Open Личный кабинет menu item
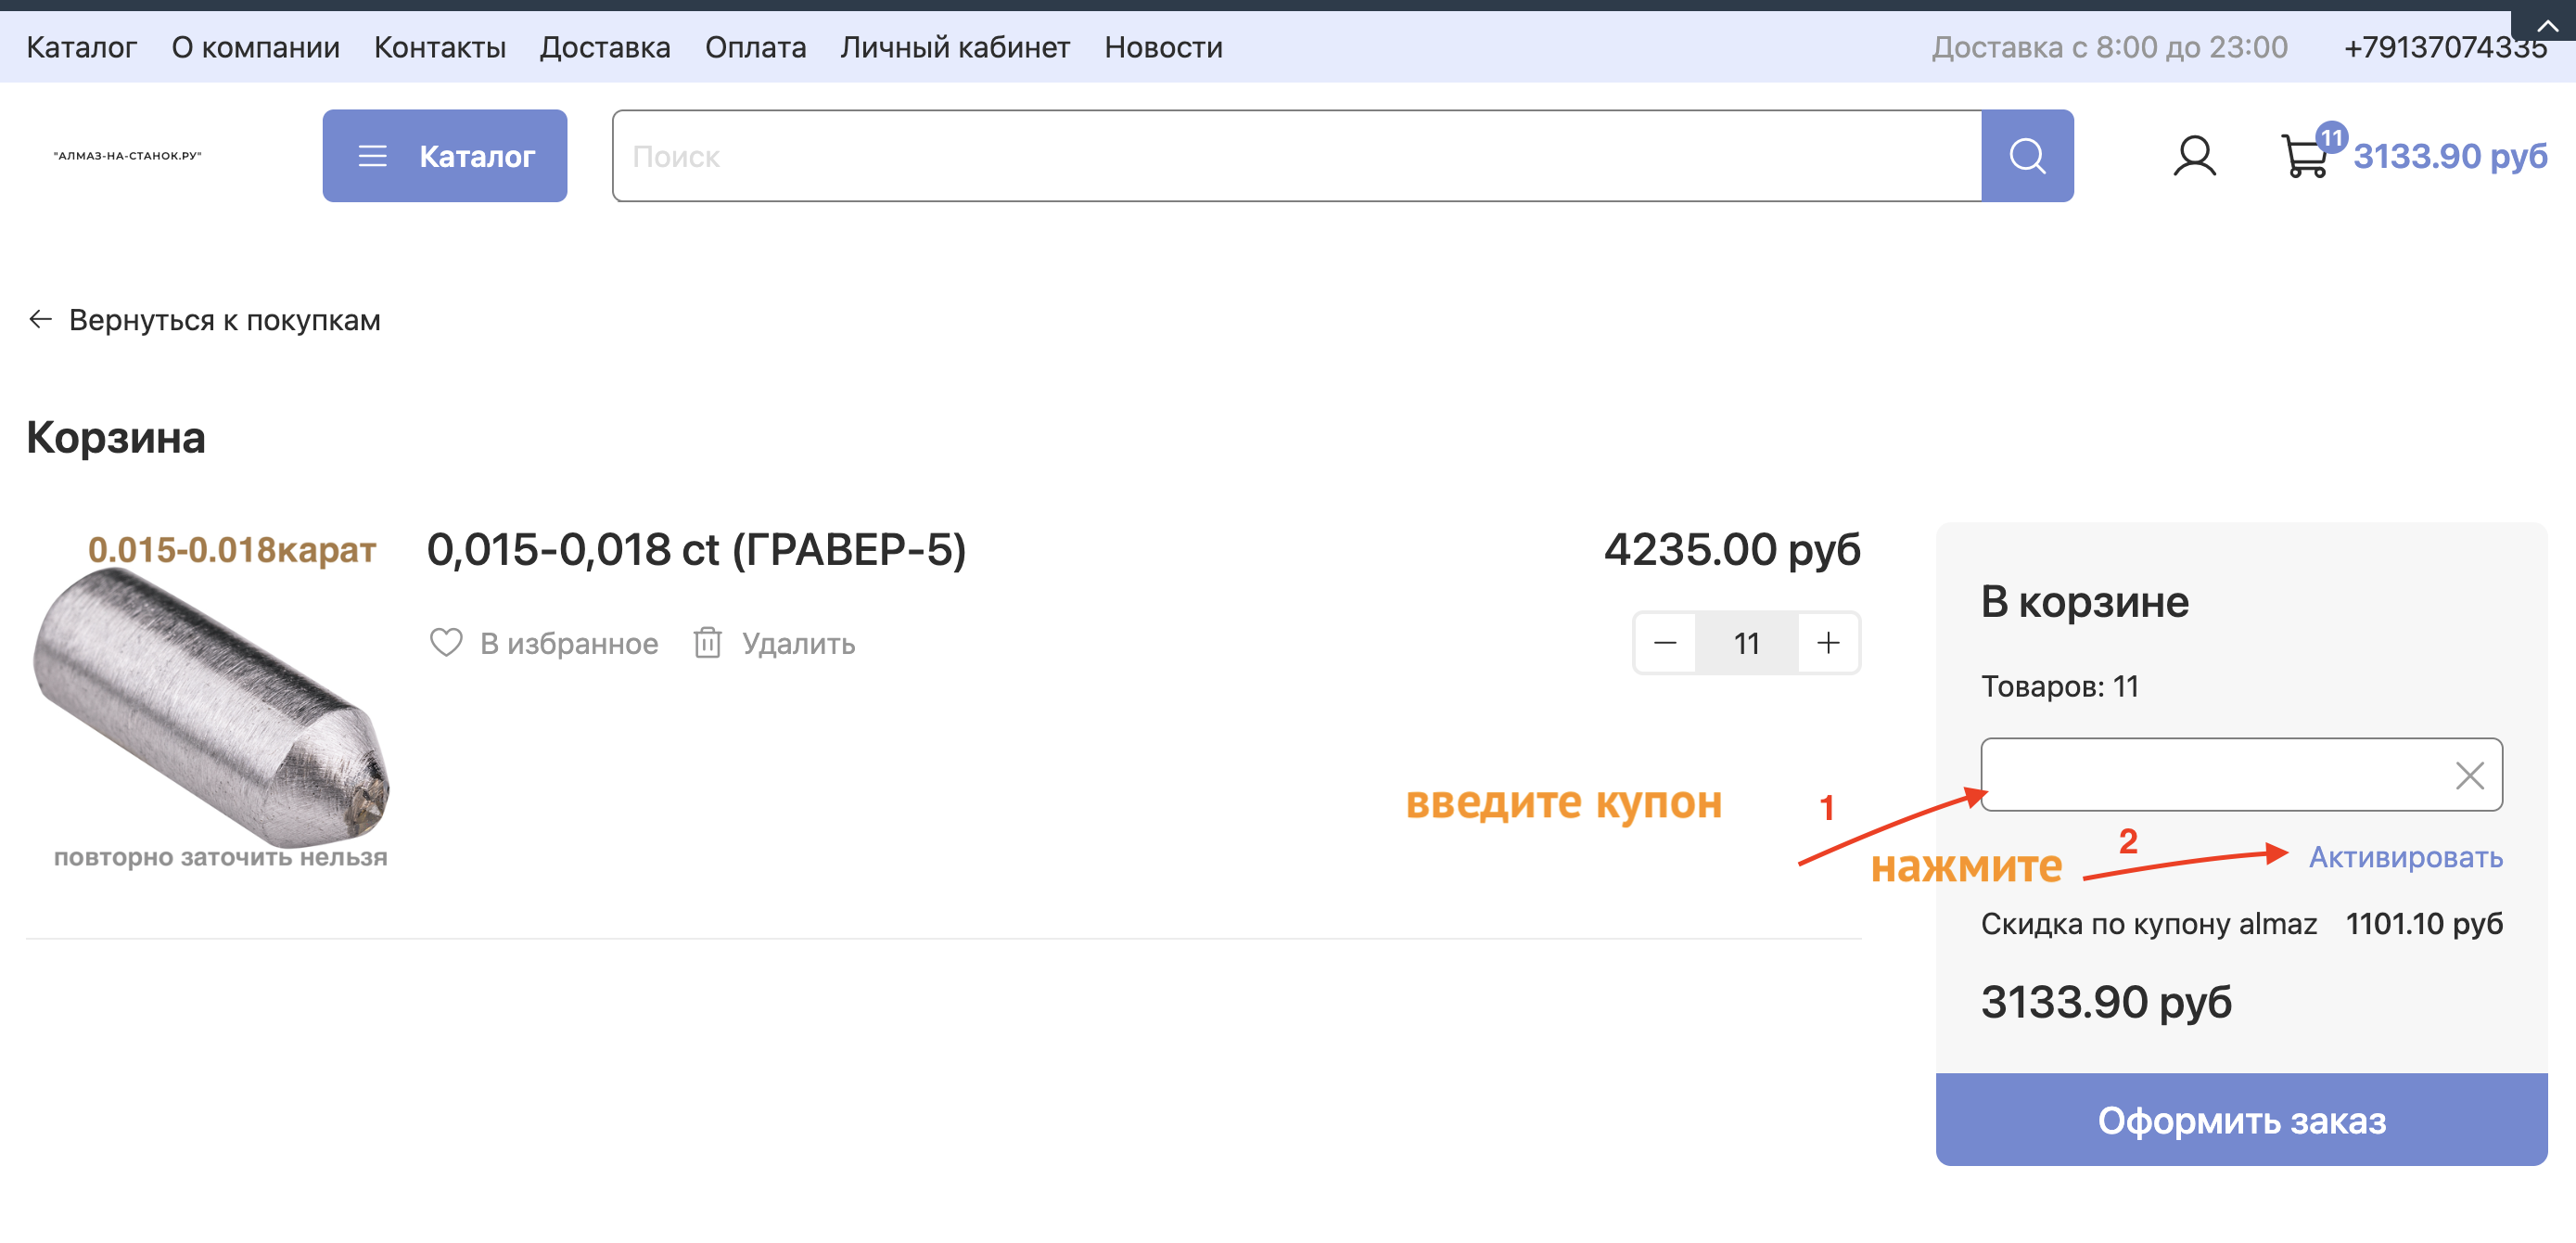This screenshot has width=2576, height=1243. pyautogui.click(x=954, y=47)
